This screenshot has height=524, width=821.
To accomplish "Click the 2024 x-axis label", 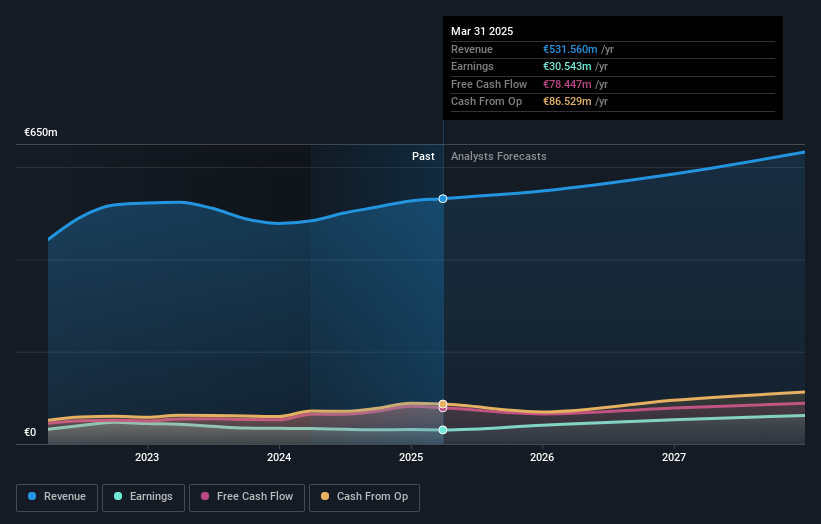I will (x=279, y=457).
